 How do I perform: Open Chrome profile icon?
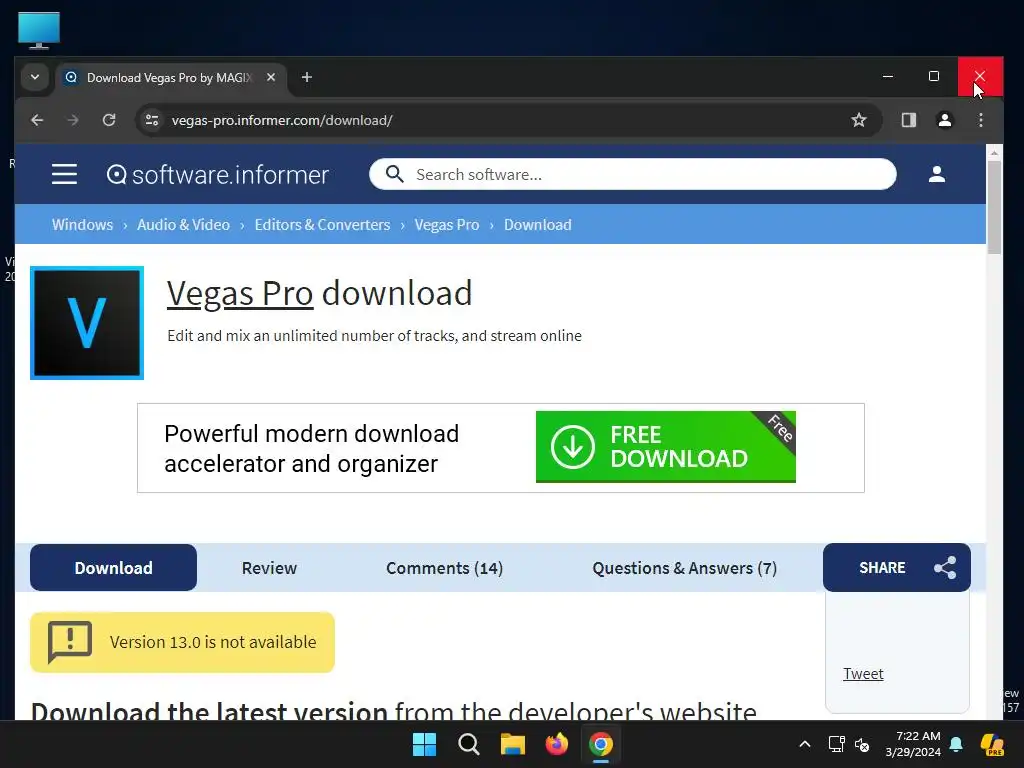944,120
